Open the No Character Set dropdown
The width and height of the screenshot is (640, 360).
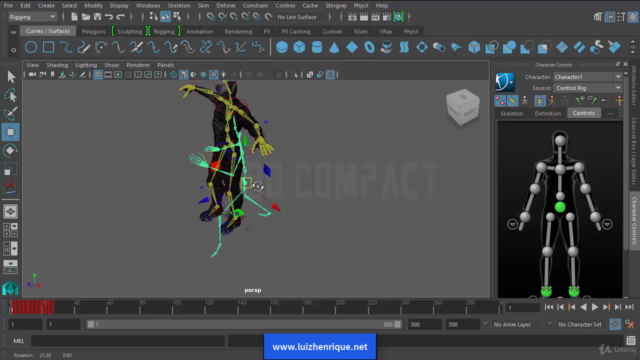[x=580, y=324]
